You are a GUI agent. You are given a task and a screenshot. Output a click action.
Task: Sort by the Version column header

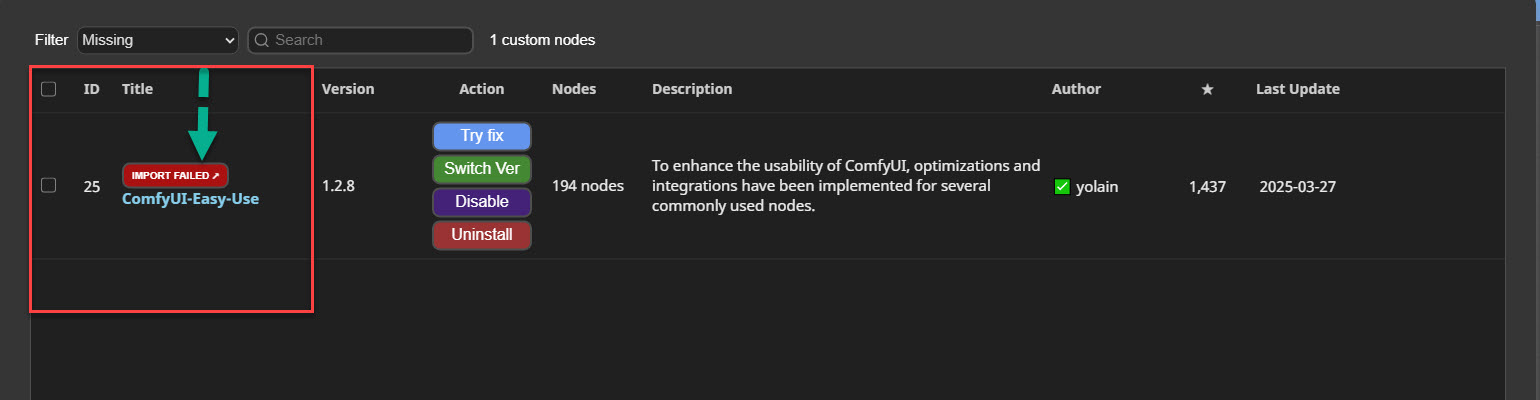point(348,89)
